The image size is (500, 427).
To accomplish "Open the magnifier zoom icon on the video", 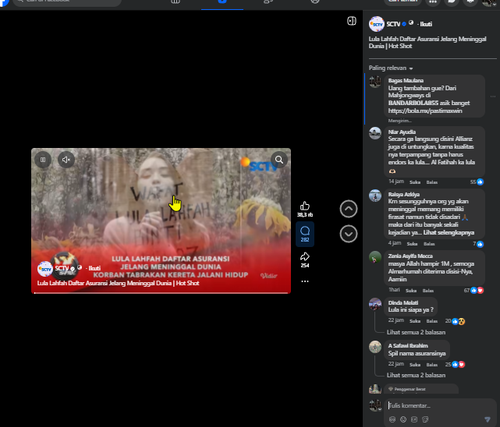I will (x=279, y=160).
